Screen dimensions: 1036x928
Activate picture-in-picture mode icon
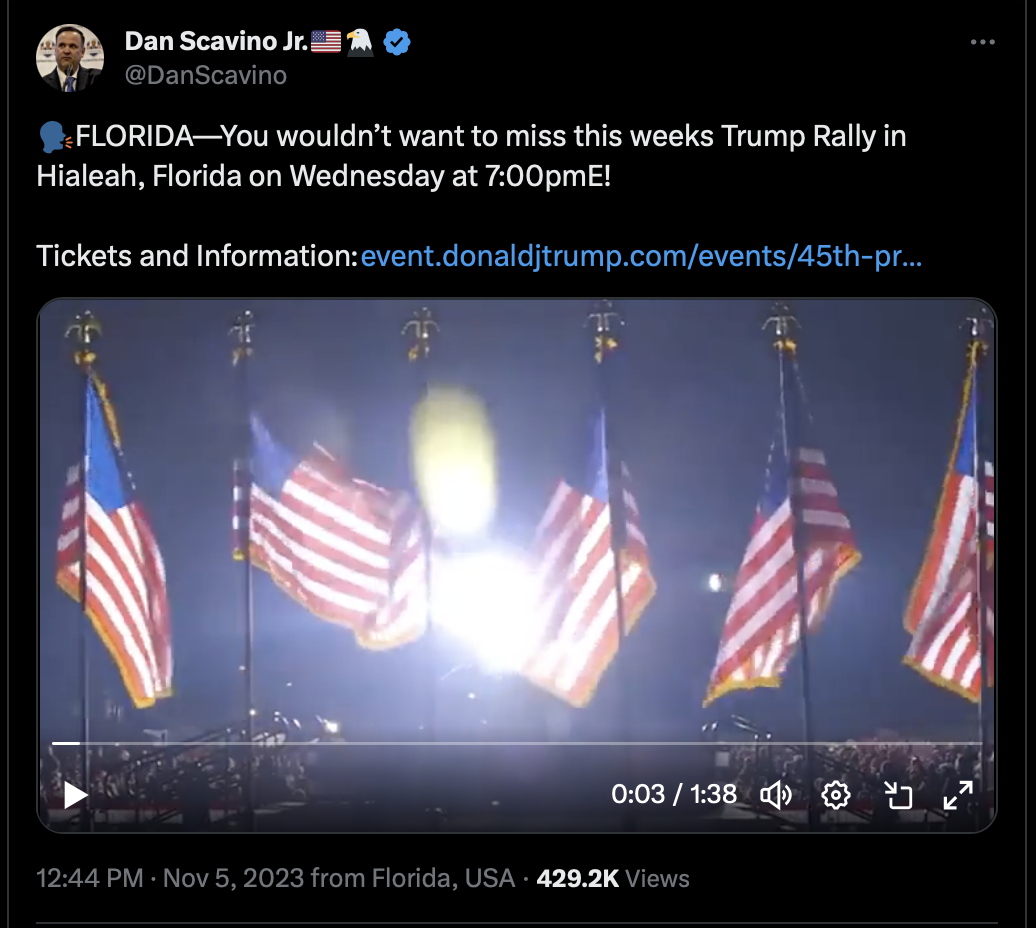[898, 795]
